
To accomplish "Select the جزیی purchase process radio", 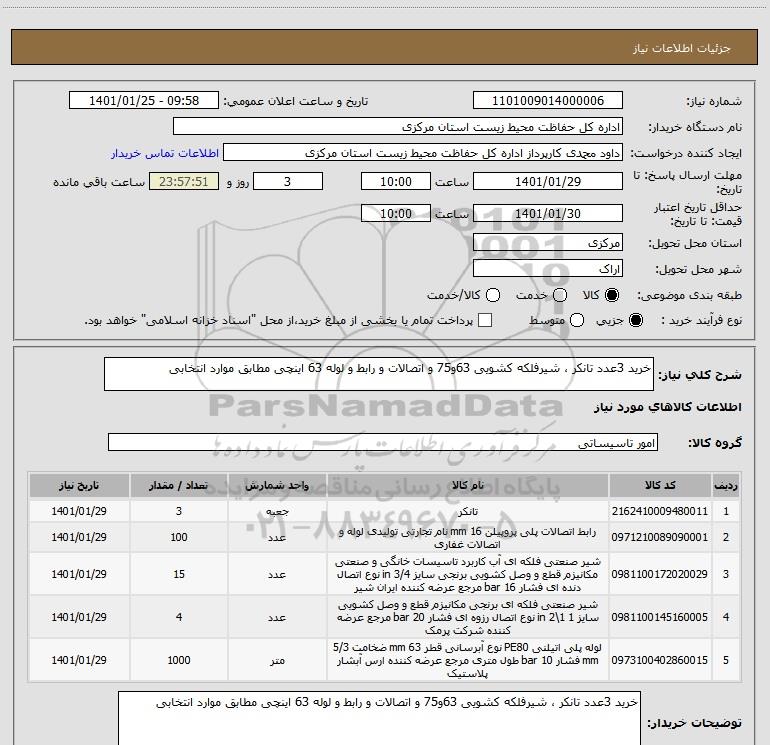I will 635,320.
